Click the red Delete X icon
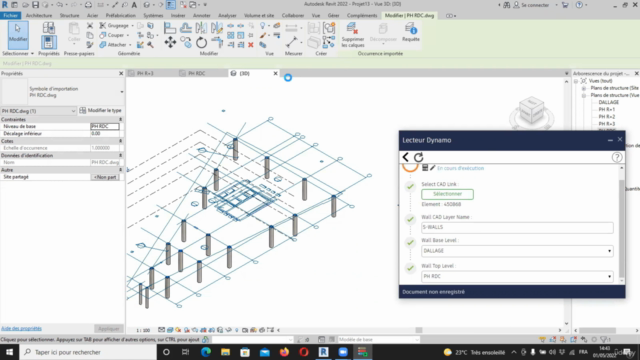640x360 pixels. pyautogui.click(x=251, y=45)
